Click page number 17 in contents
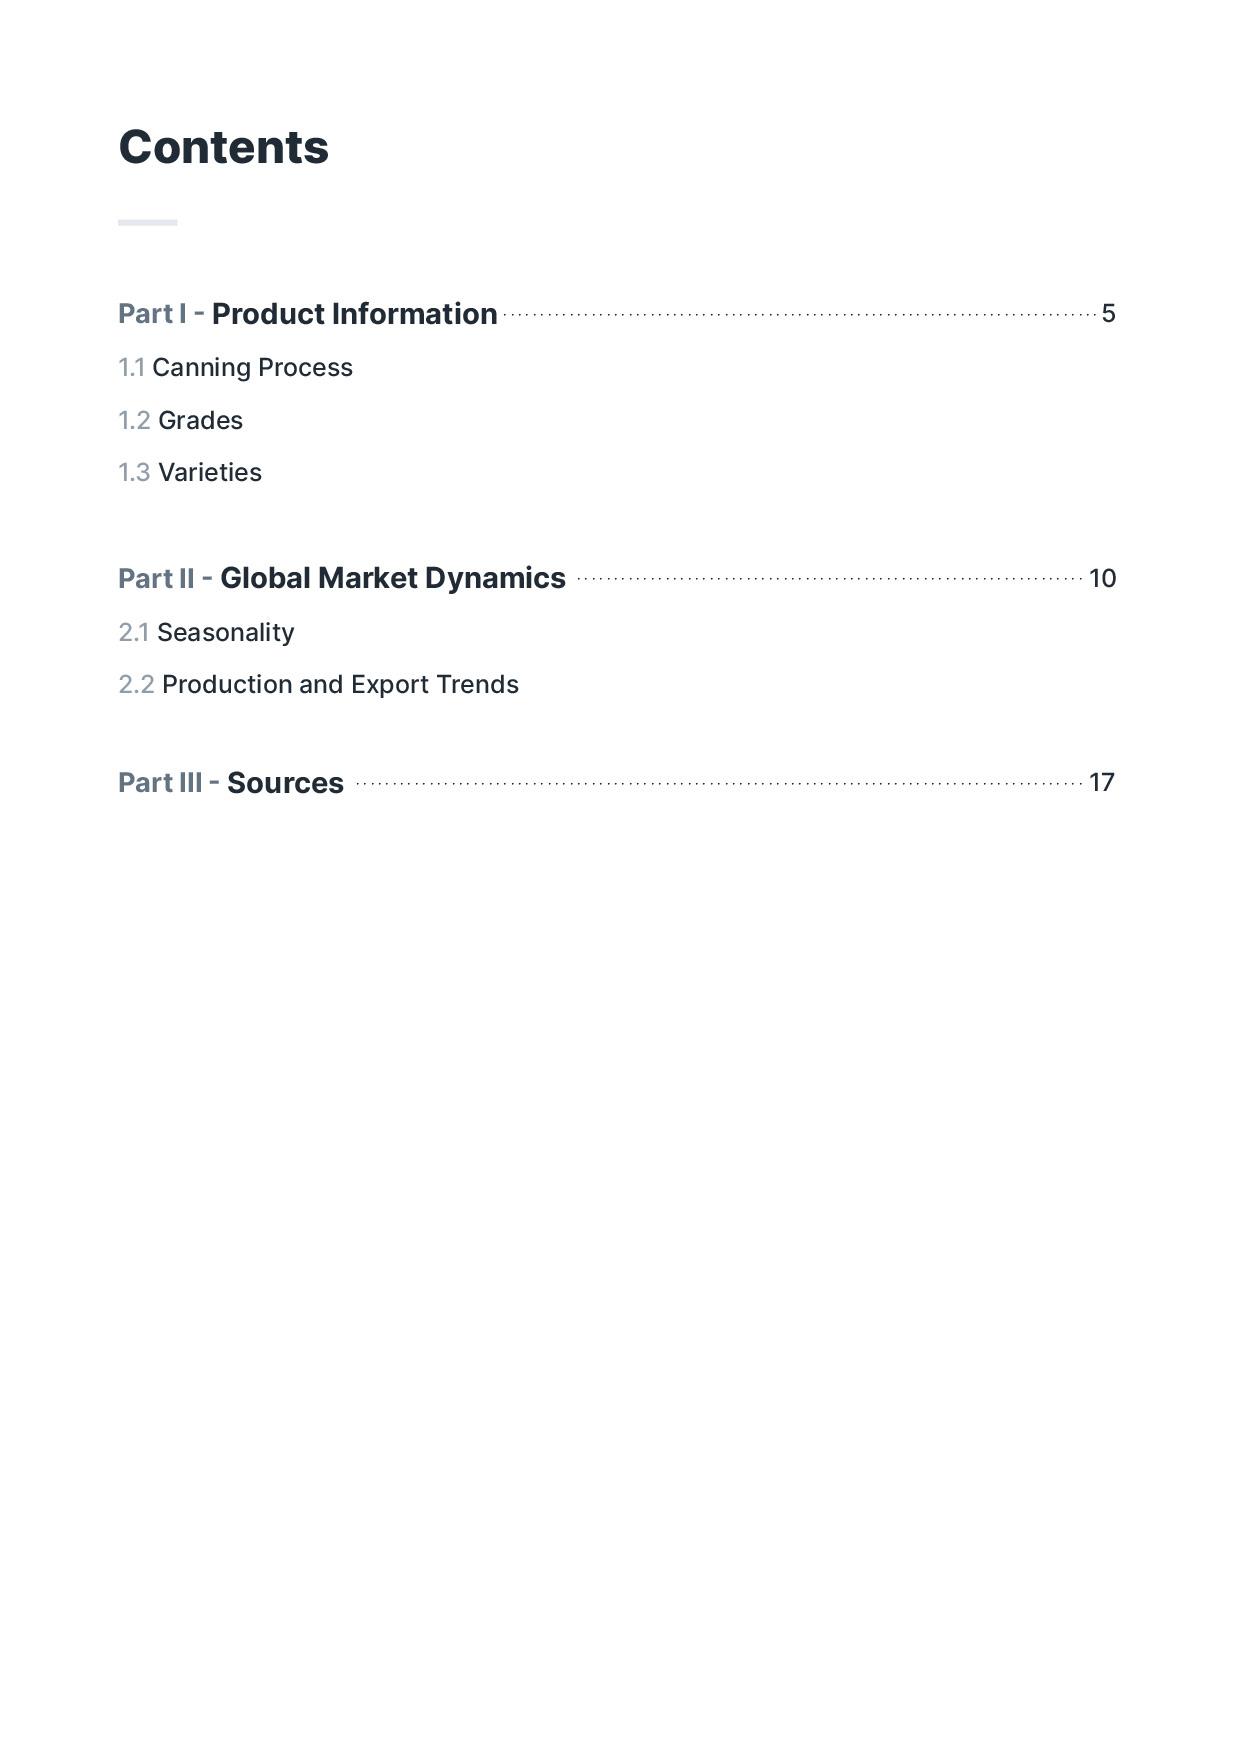Image resolution: width=1240 pixels, height=1754 pixels. pyautogui.click(x=1101, y=783)
